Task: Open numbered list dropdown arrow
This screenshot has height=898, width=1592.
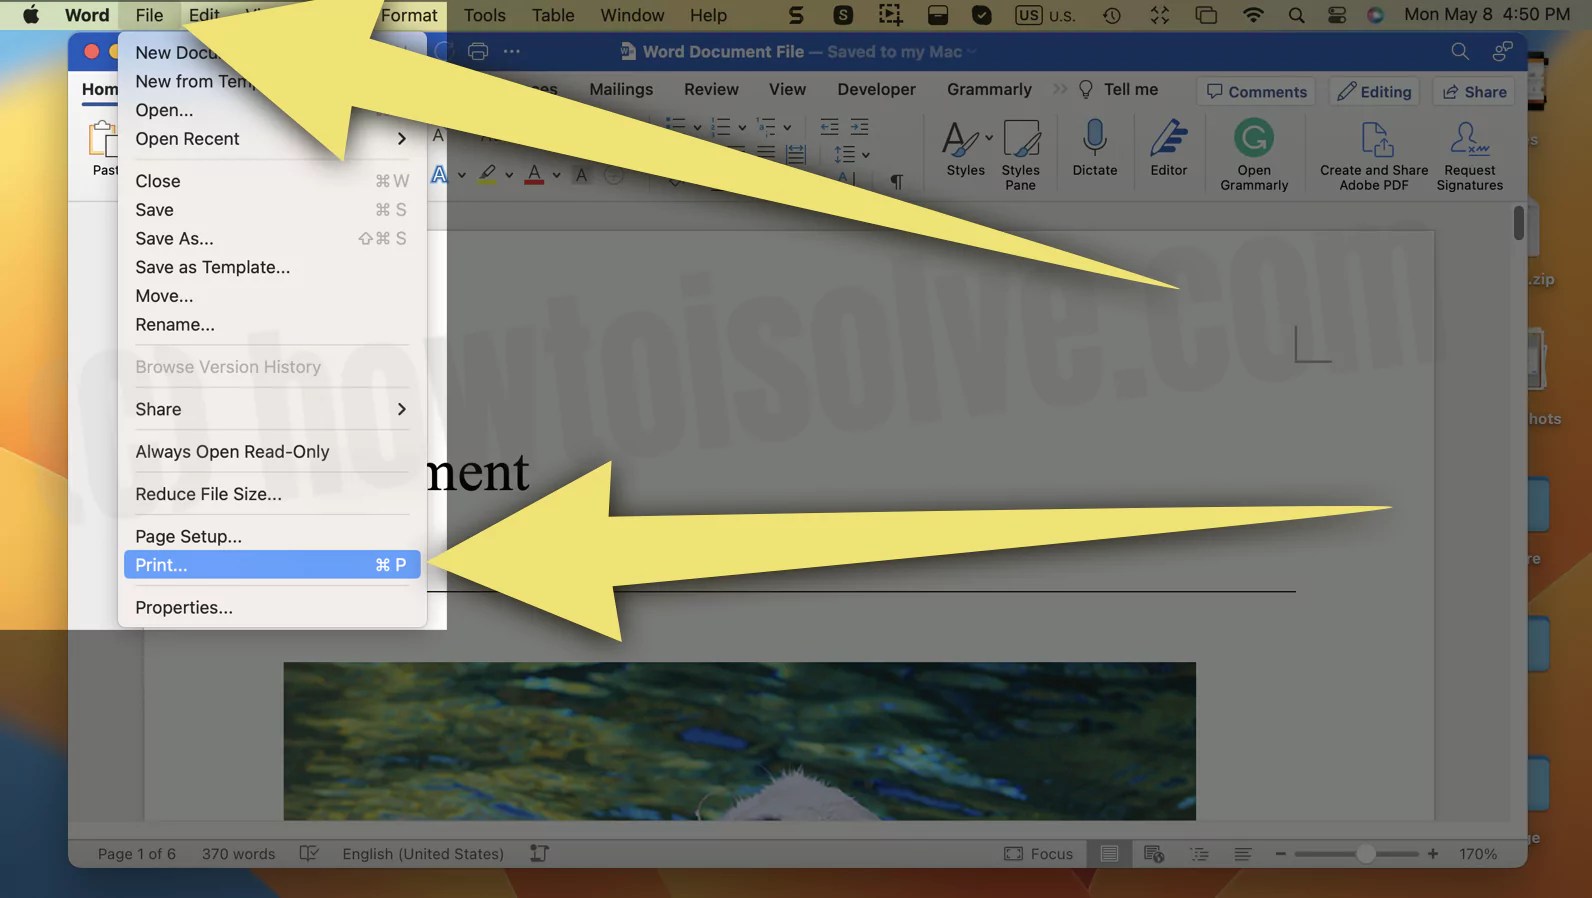Action: click(742, 128)
